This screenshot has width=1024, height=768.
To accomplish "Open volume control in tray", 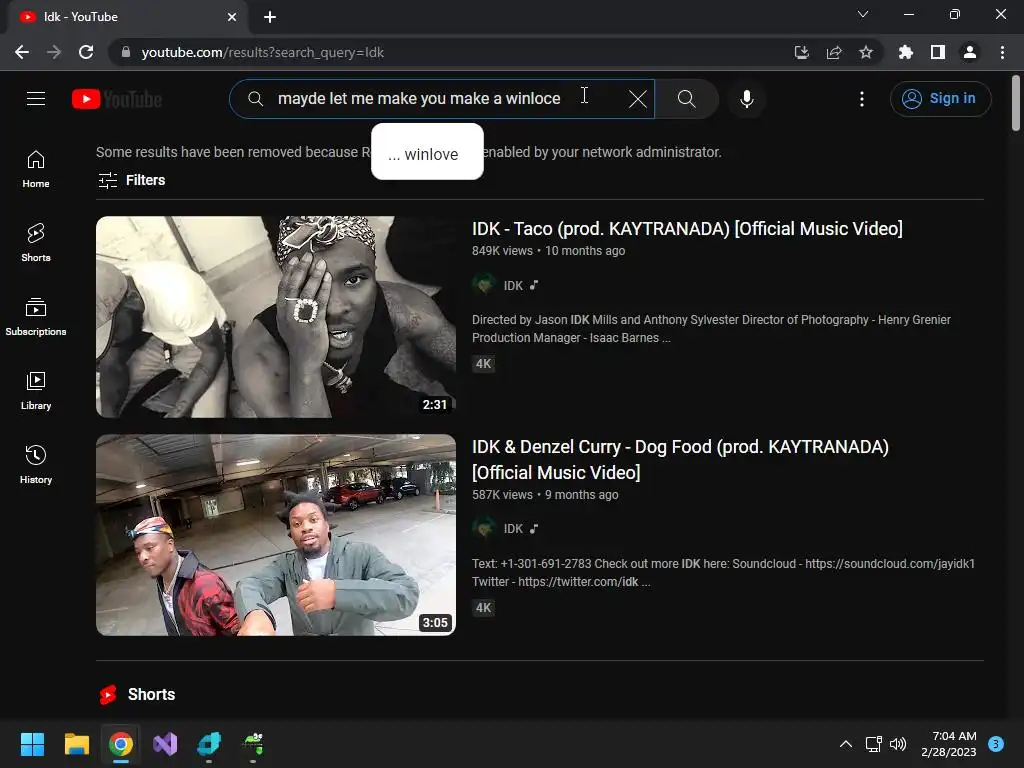I will coord(898,744).
